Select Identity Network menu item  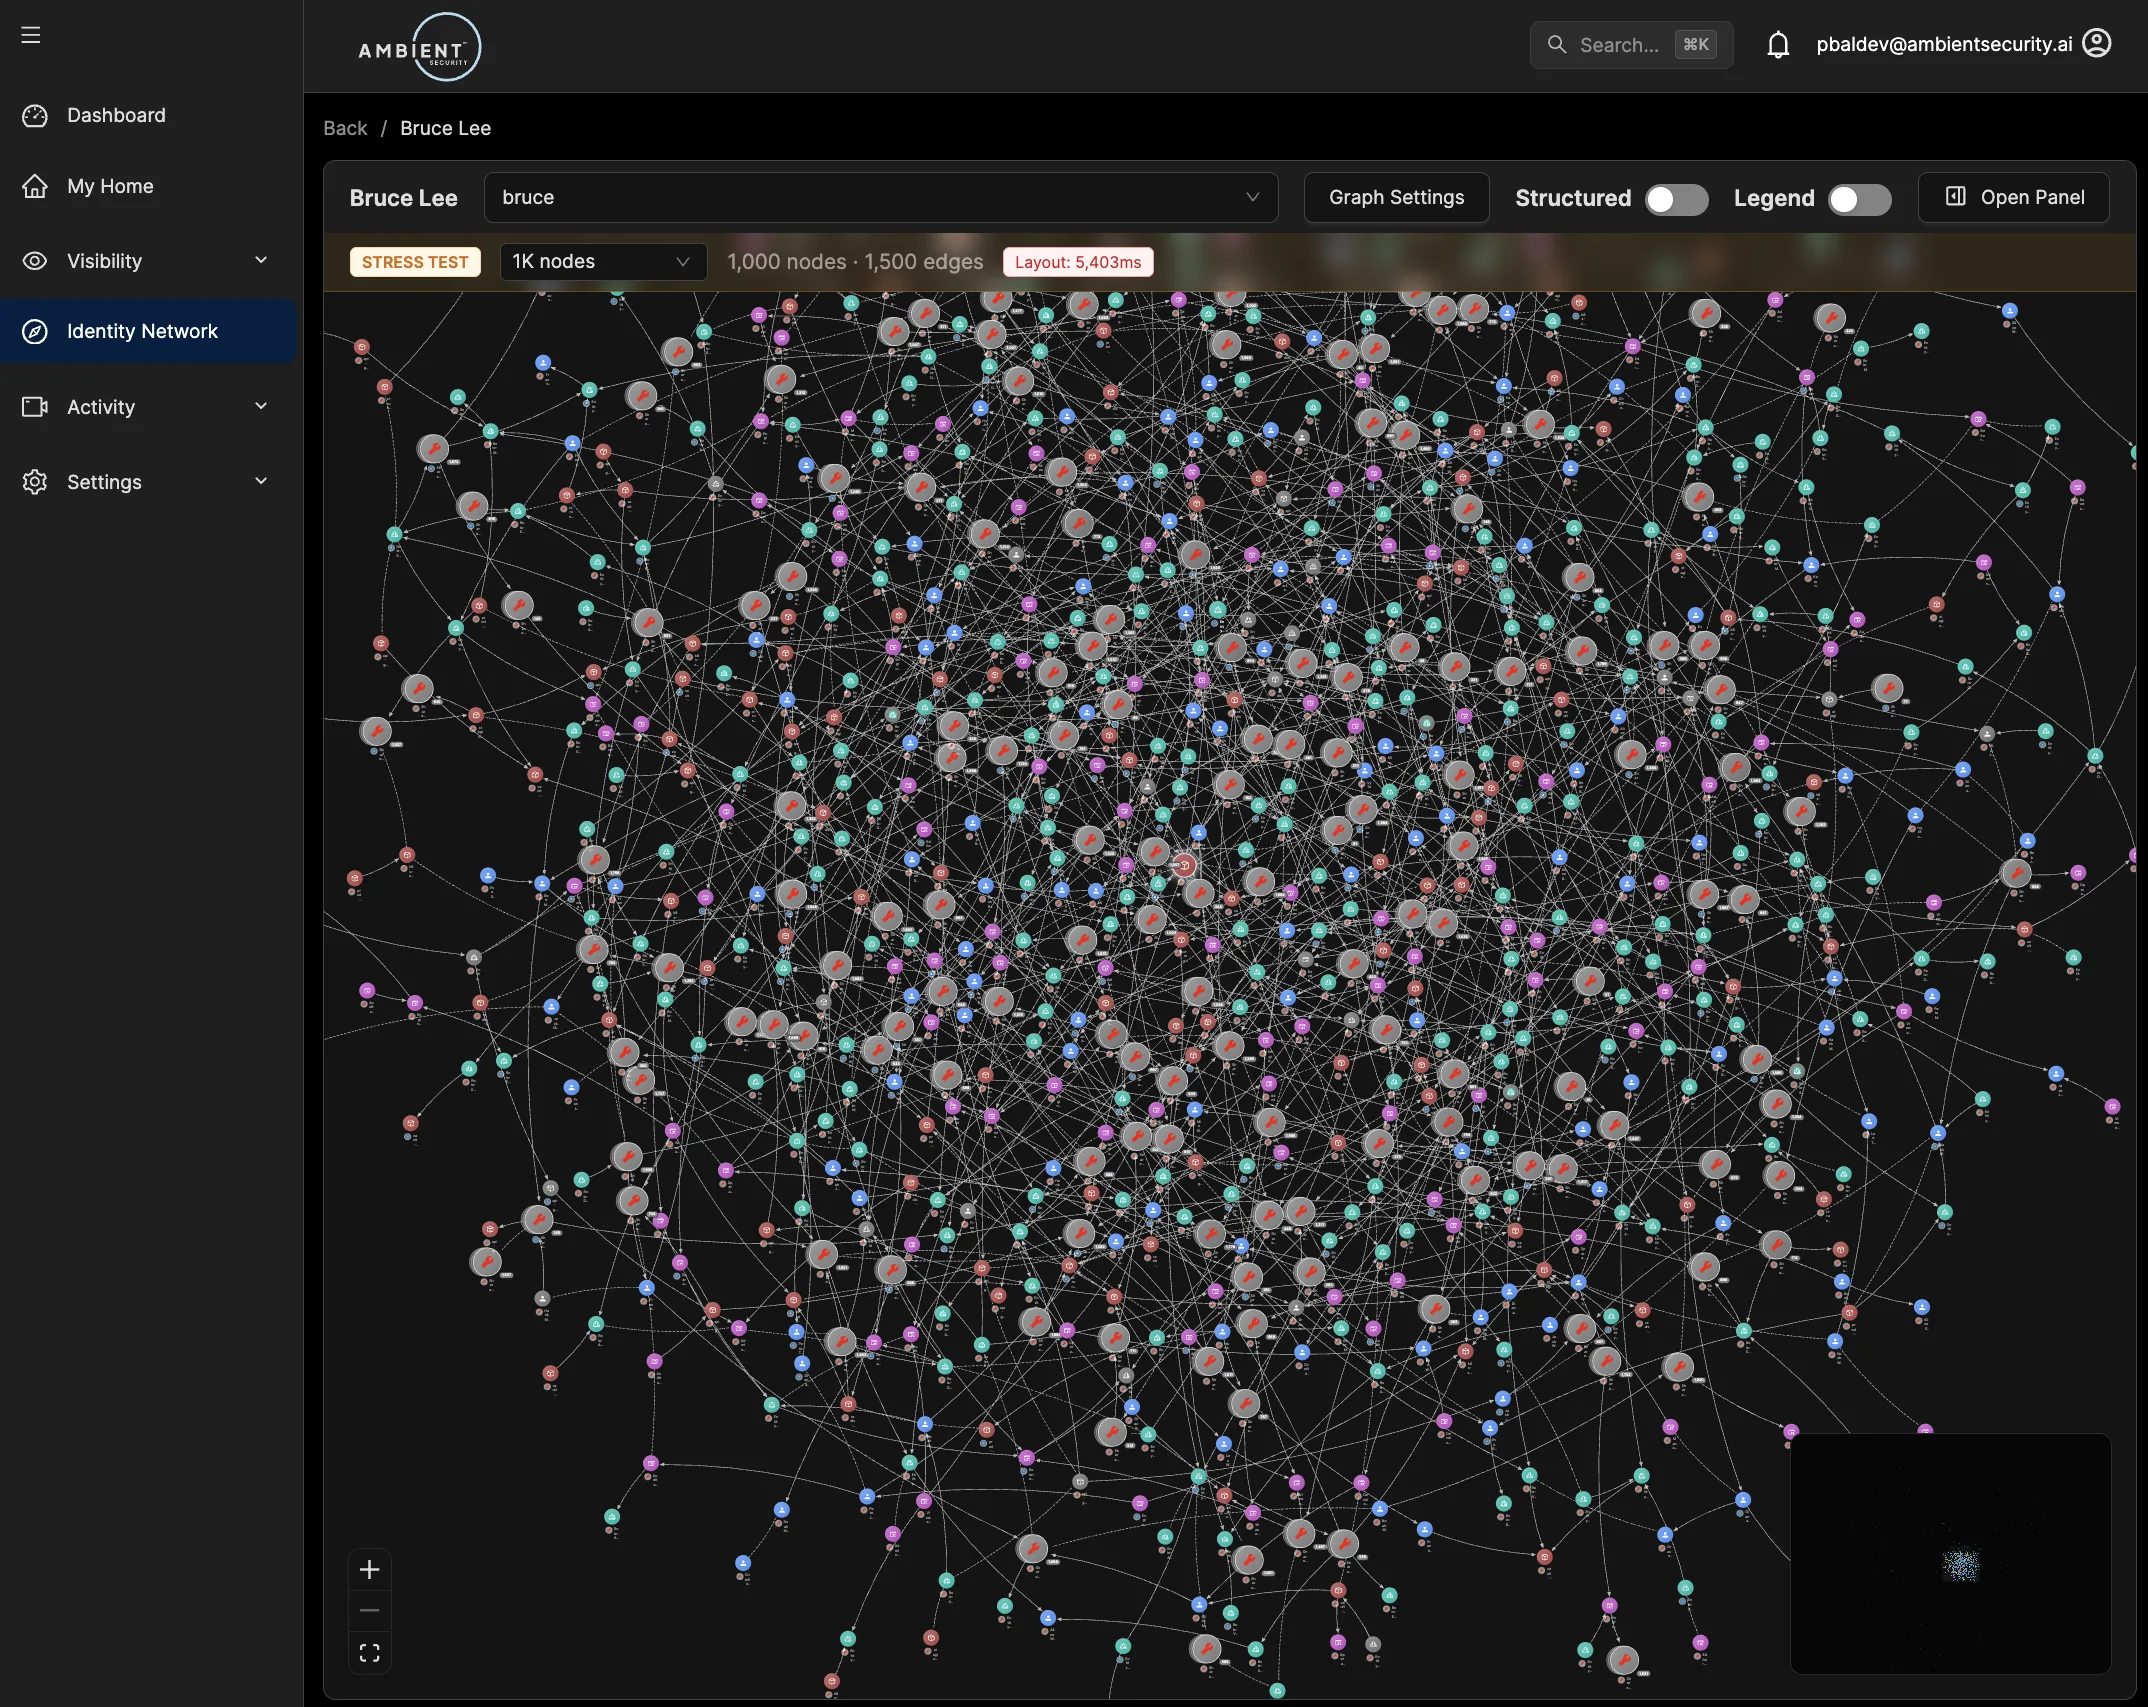click(148, 332)
